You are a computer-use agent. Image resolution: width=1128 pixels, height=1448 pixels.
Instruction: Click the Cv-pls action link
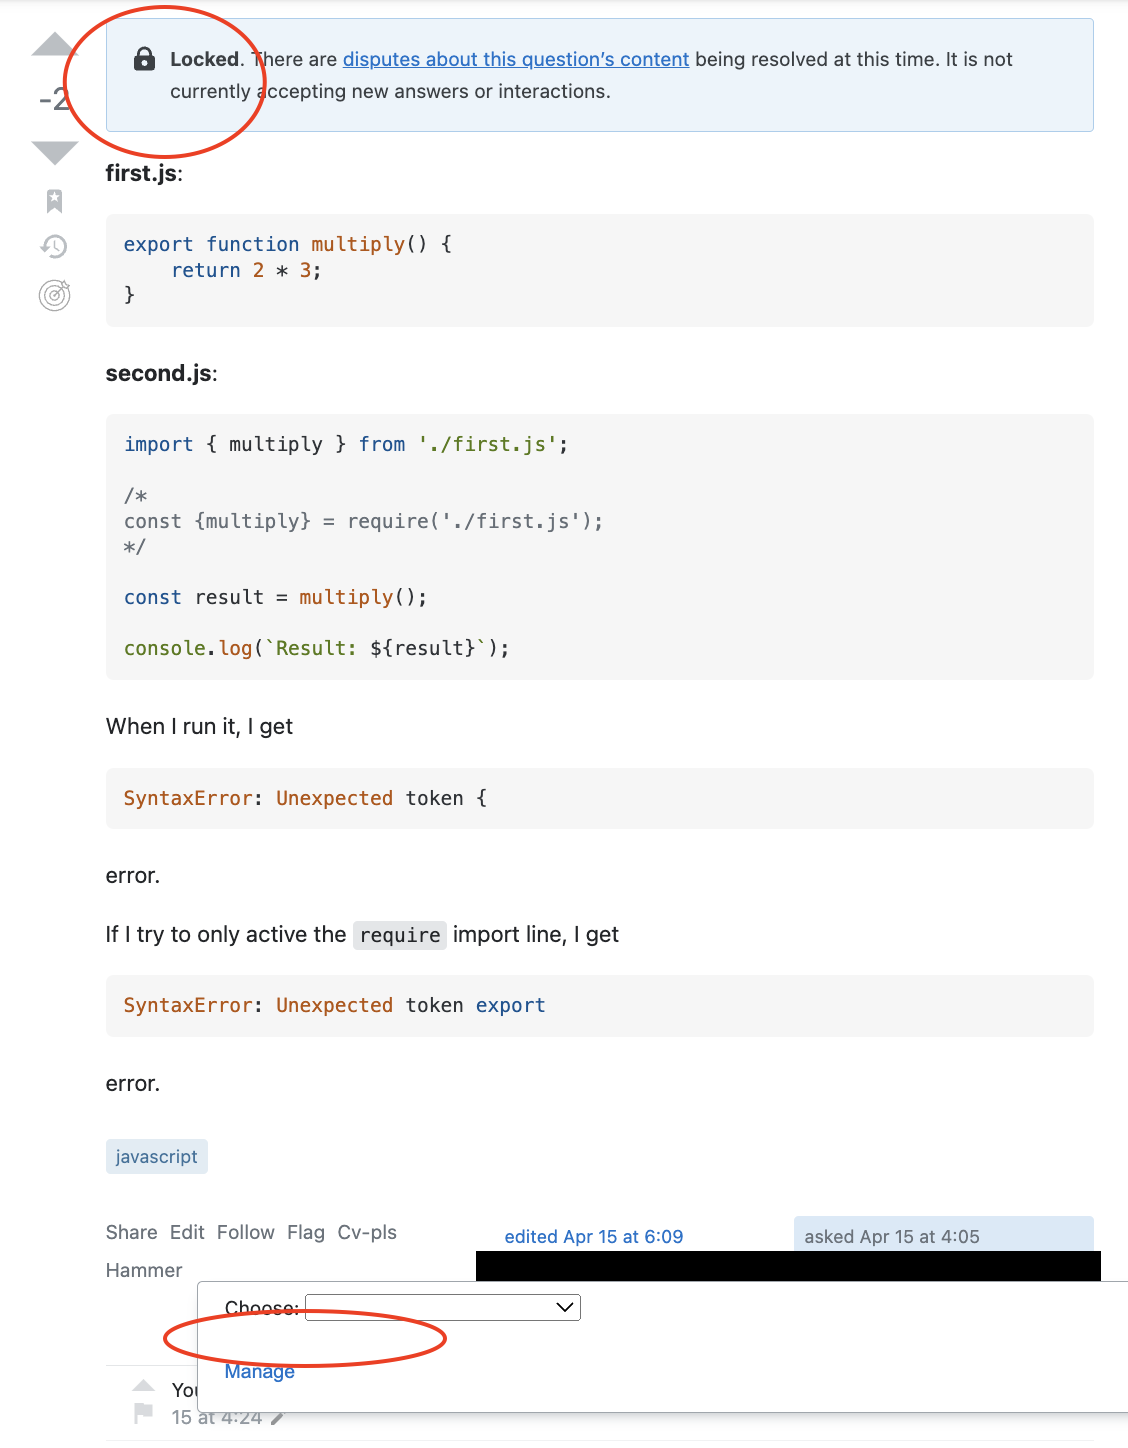(x=366, y=1232)
